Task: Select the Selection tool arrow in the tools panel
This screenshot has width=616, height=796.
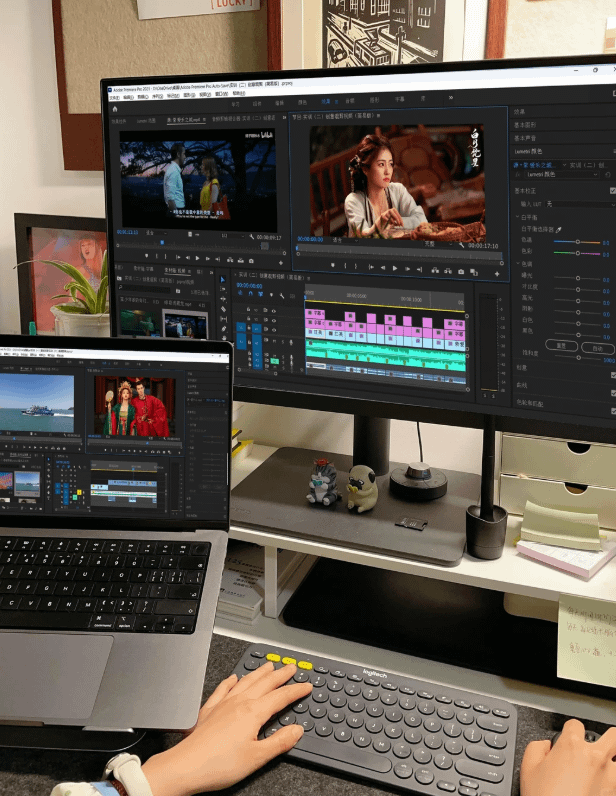Action: (x=222, y=280)
